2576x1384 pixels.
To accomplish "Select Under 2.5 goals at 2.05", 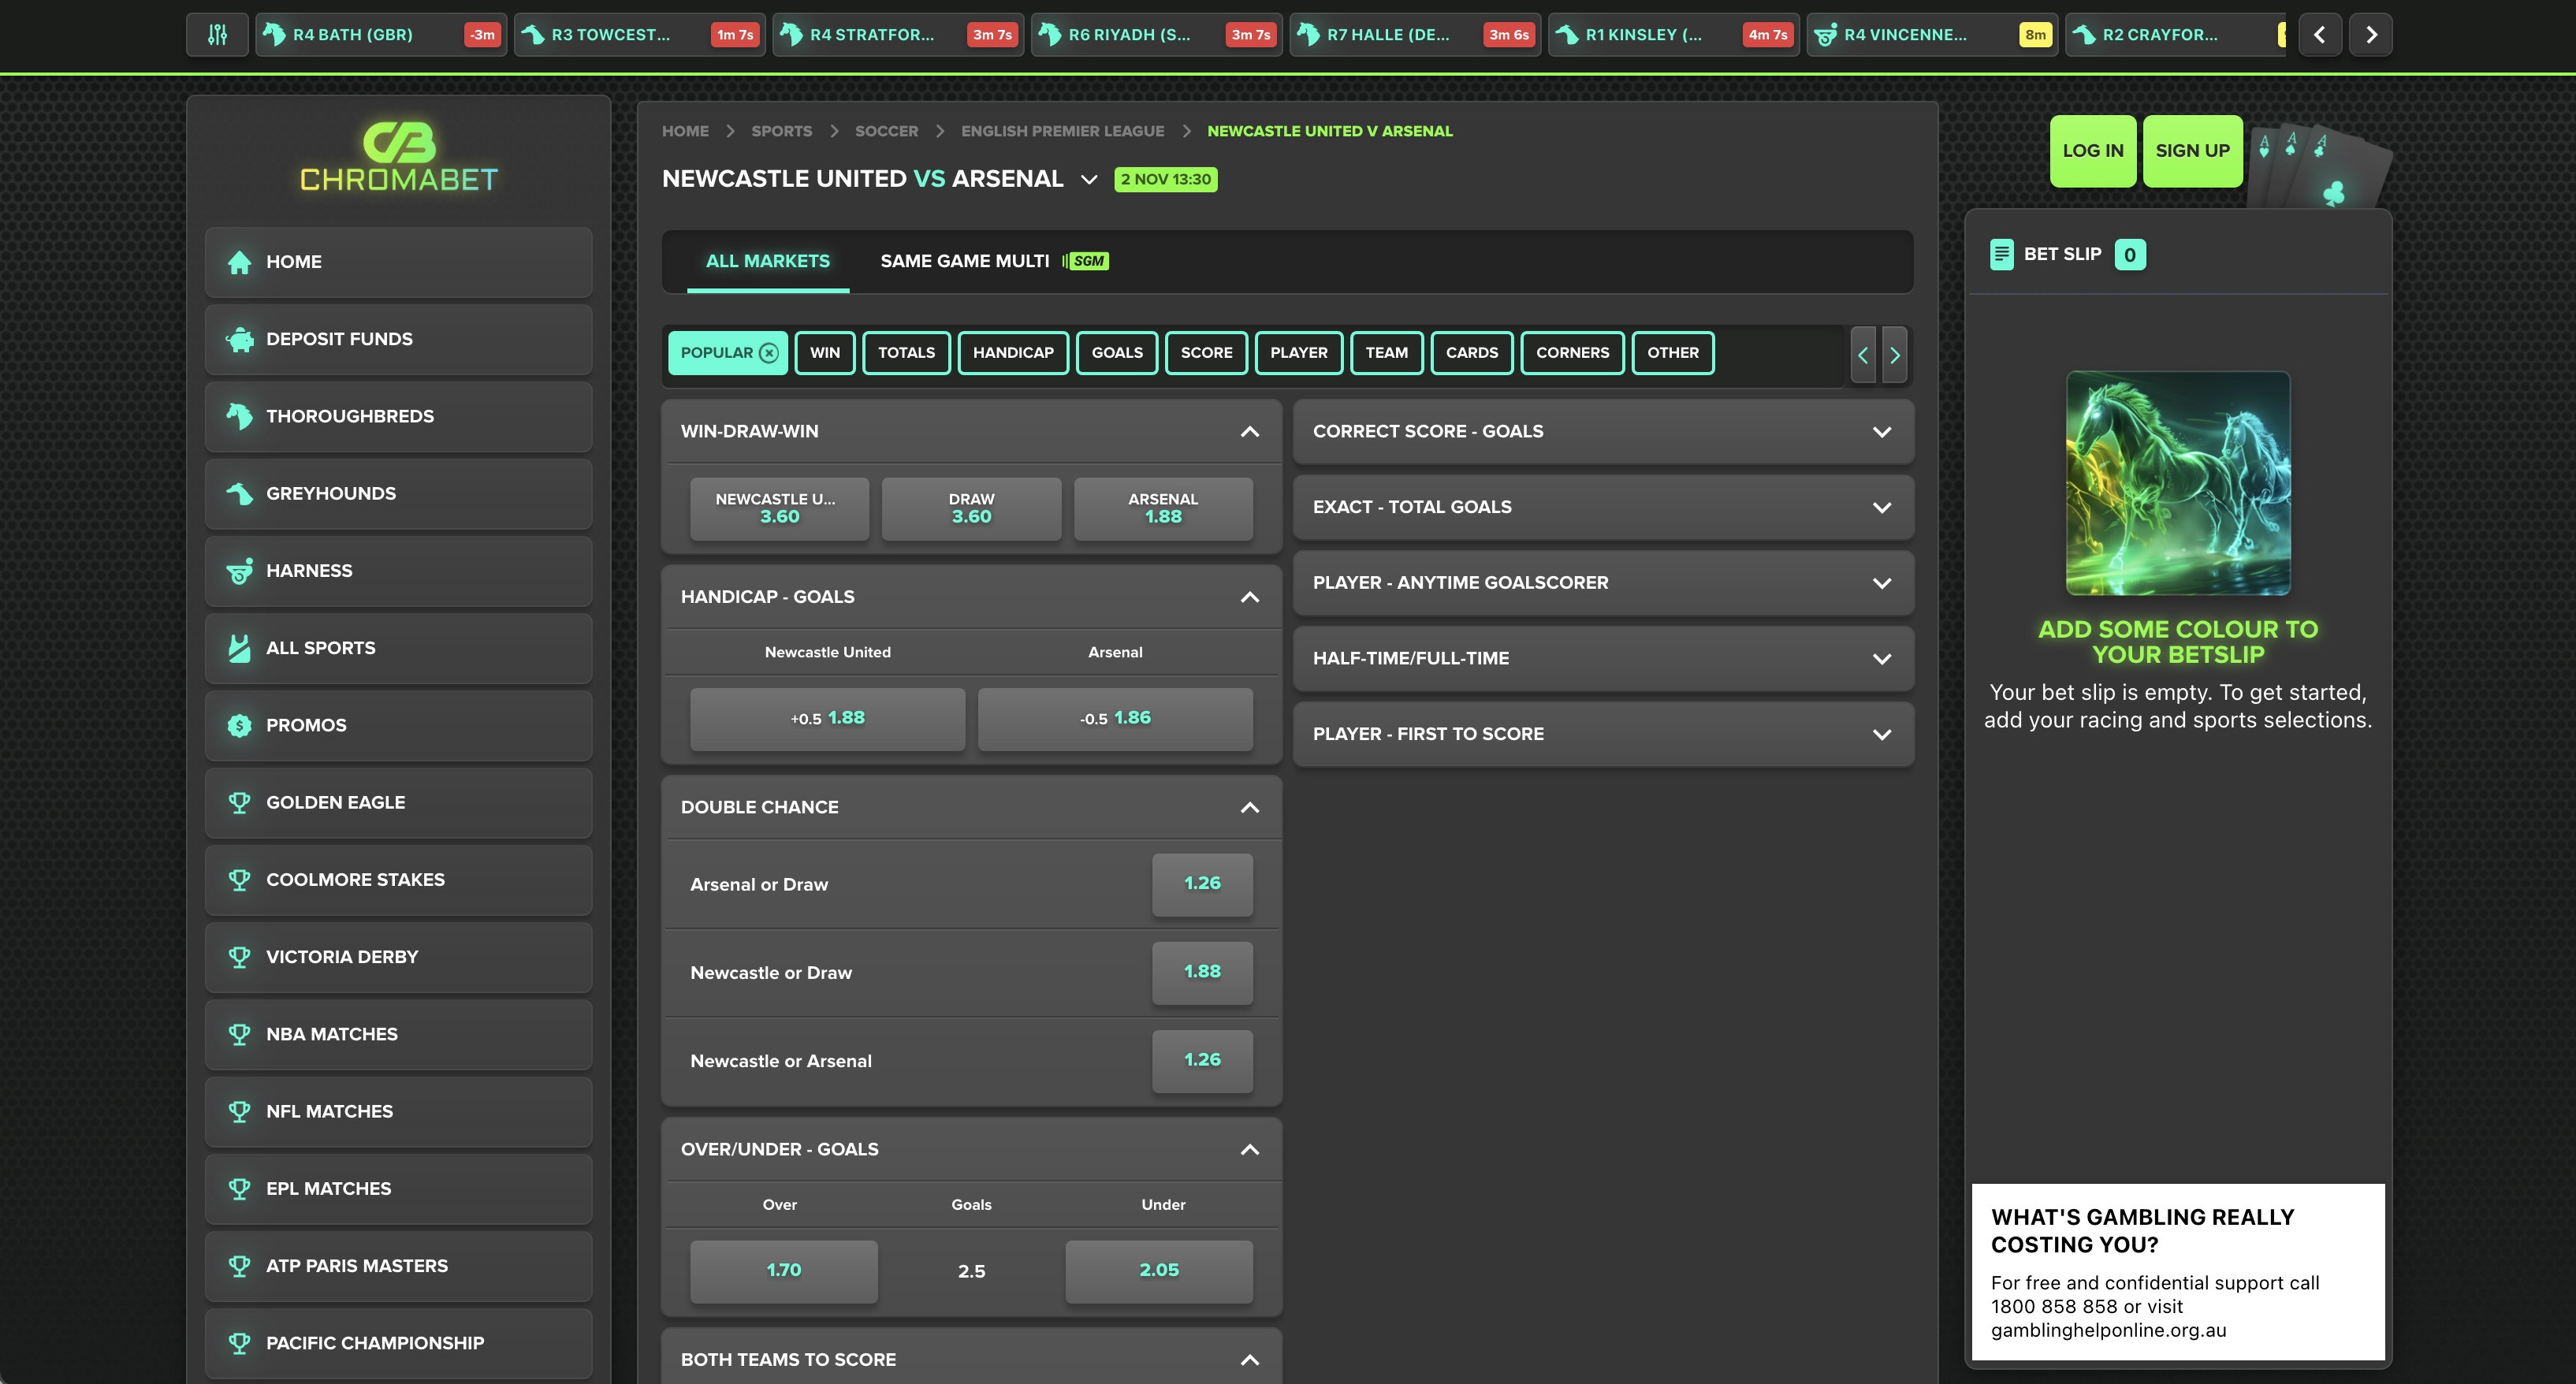I will point(1158,1271).
